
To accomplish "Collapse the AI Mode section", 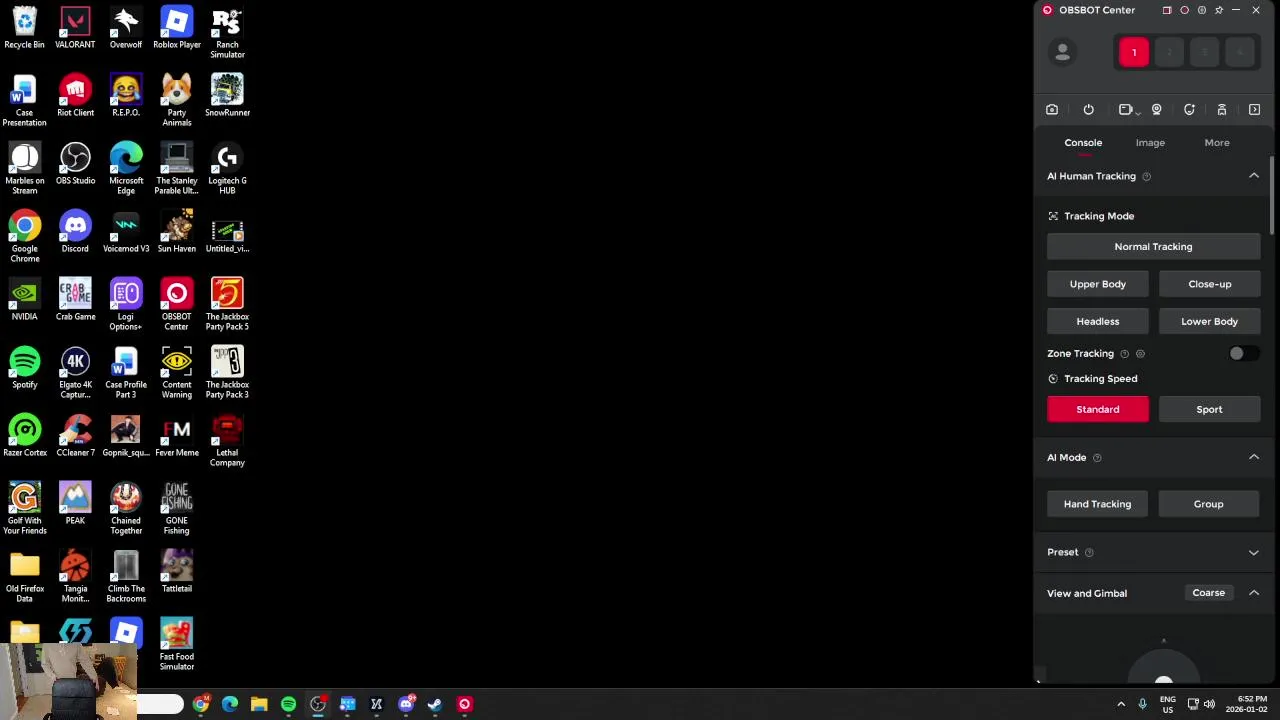I will tap(1254, 457).
